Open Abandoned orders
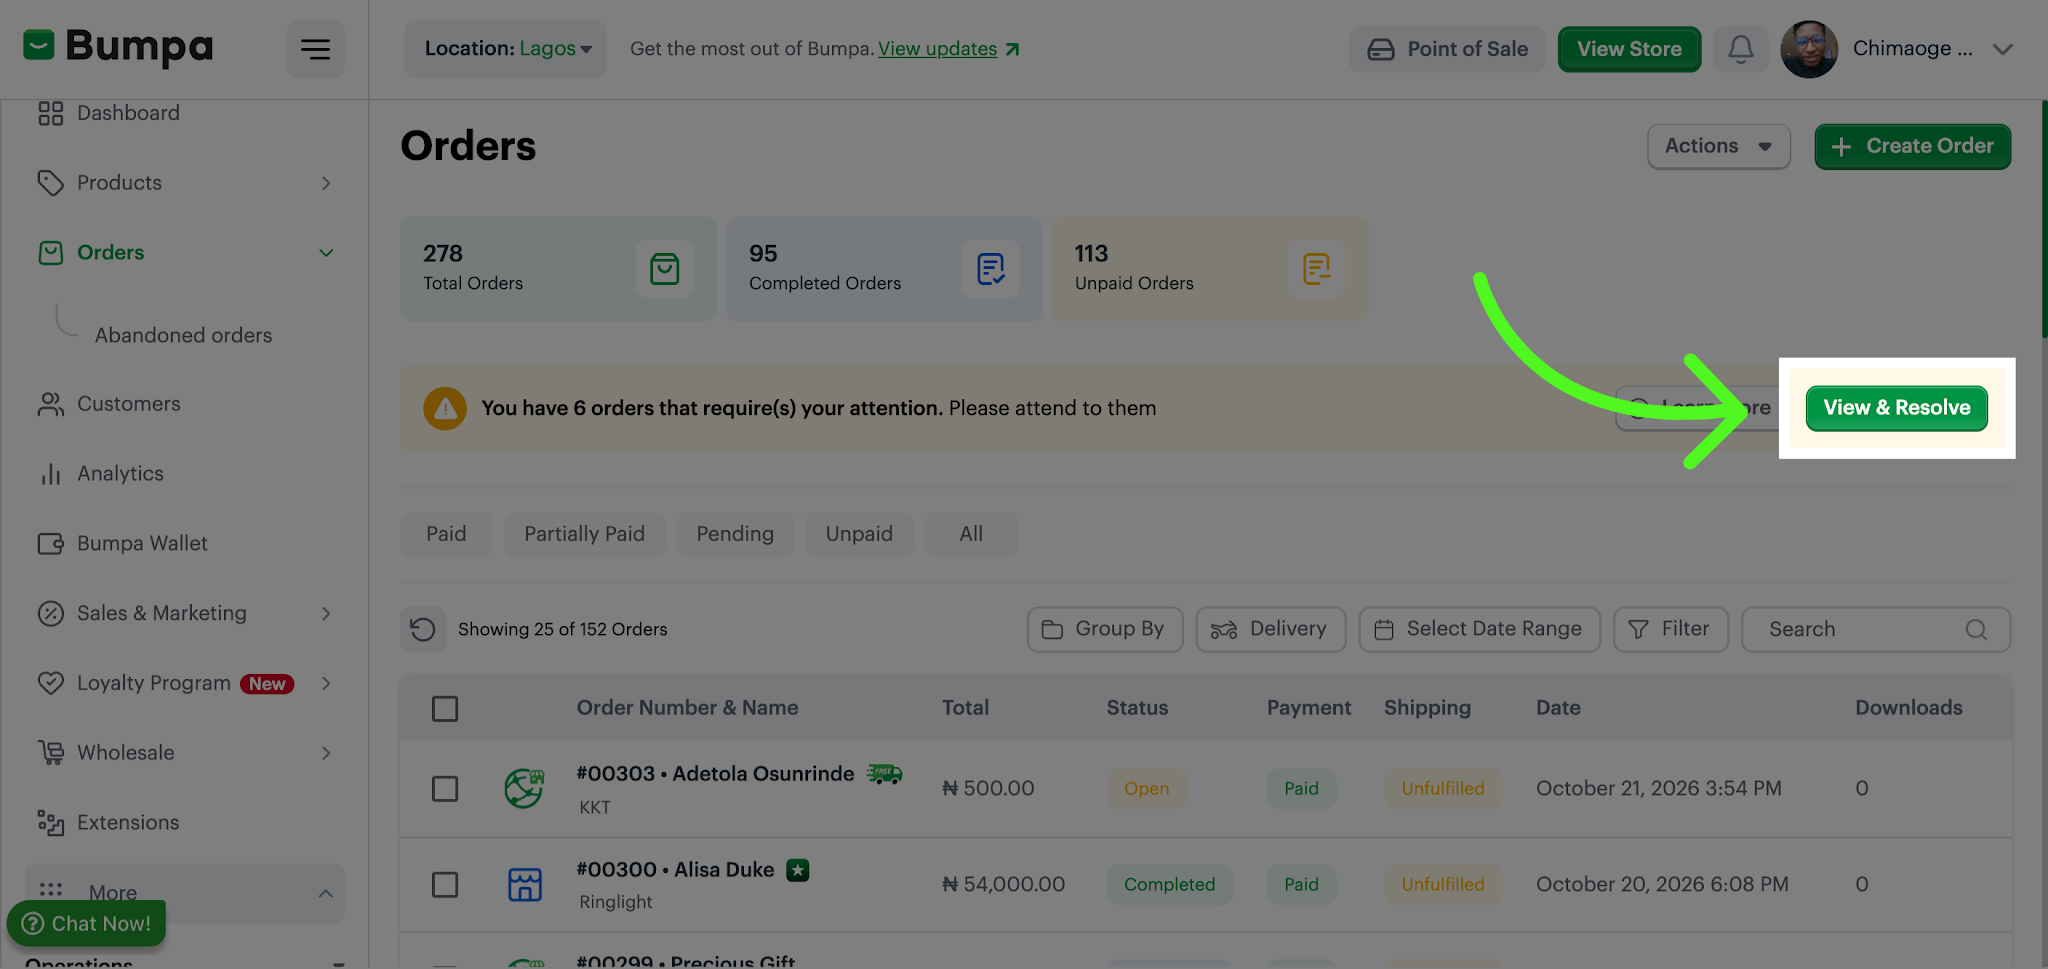 click(183, 336)
